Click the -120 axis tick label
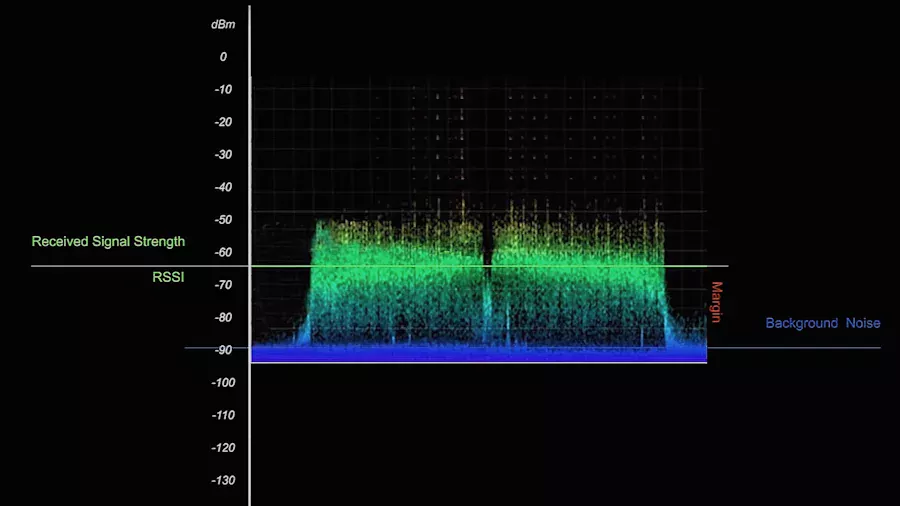The image size is (900, 506). tap(223, 448)
